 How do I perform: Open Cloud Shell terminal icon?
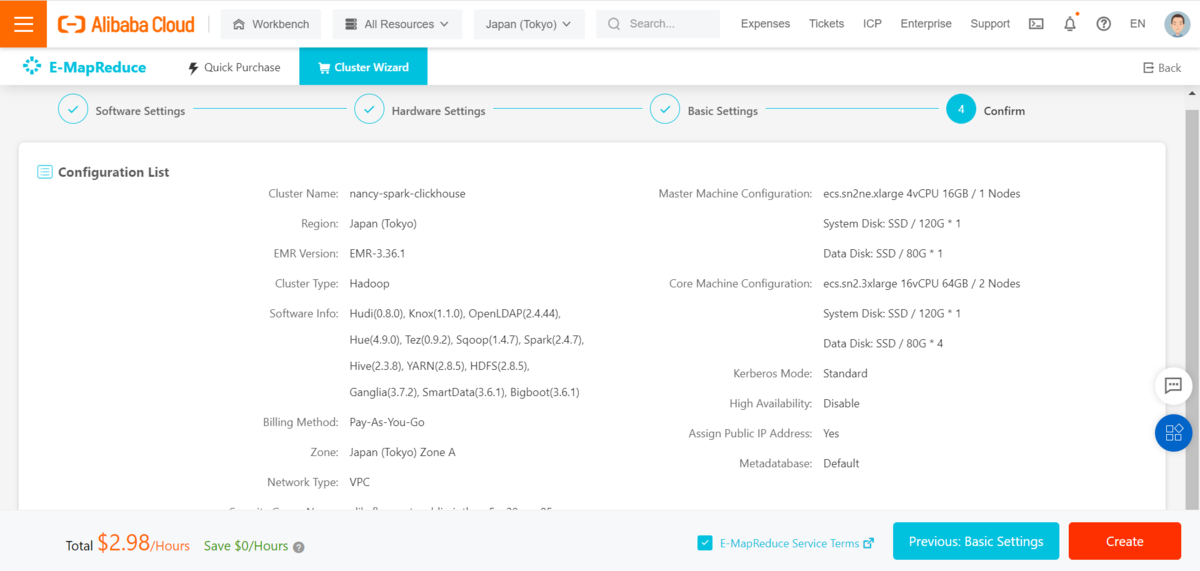click(x=1037, y=24)
